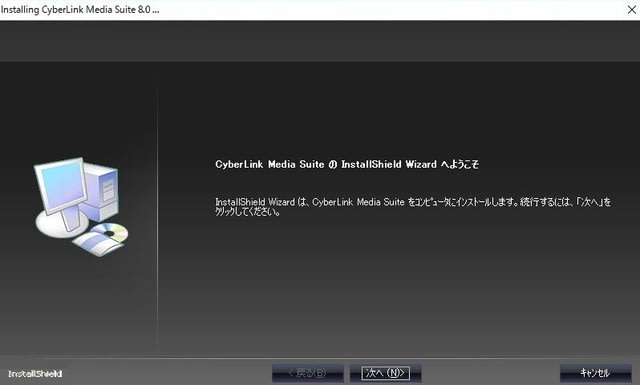
Task: Click the computer and disc installer graphic
Action: (81, 207)
